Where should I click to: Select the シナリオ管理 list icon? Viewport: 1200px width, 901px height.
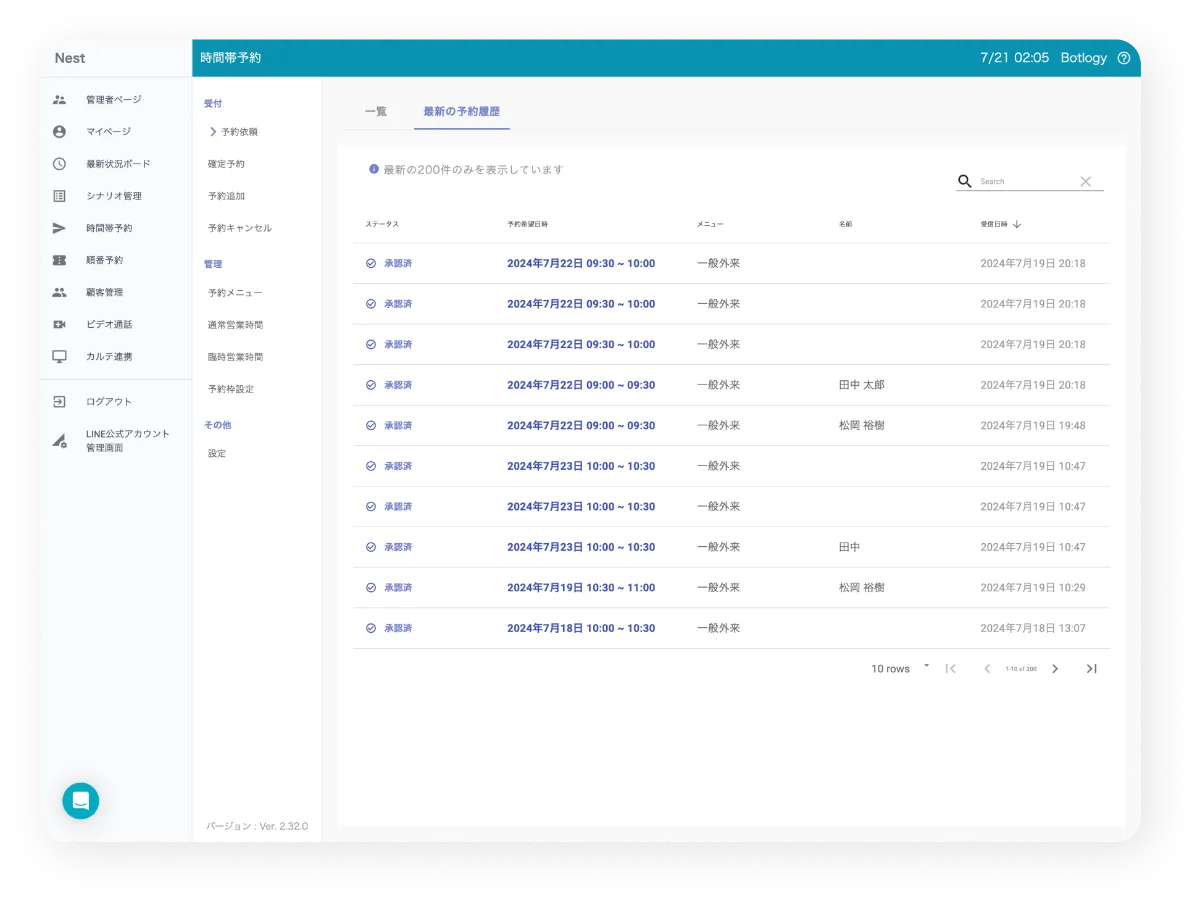tap(59, 196)
